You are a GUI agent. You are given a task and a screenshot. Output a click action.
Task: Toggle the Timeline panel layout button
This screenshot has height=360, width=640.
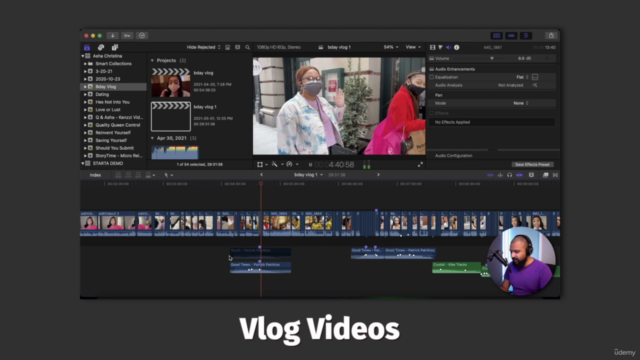pos(511,36)
